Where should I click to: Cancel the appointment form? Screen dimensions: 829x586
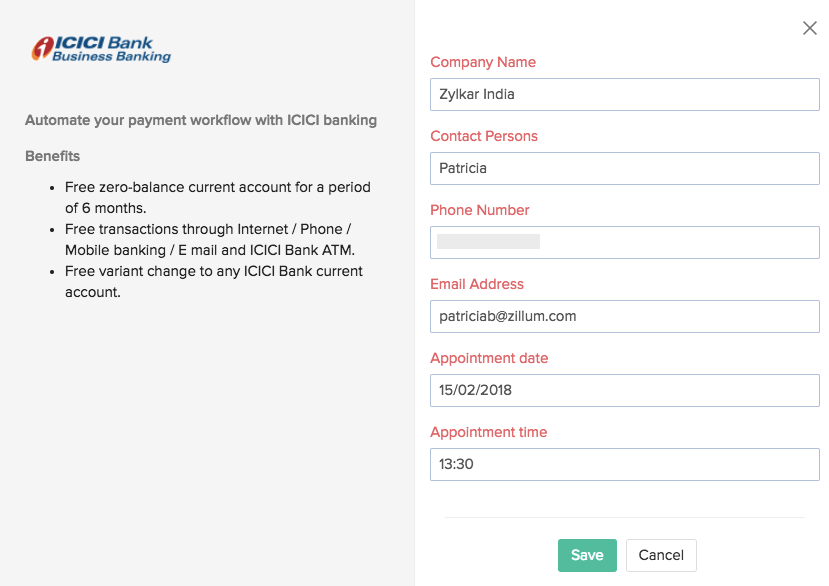tap(661, 555)
